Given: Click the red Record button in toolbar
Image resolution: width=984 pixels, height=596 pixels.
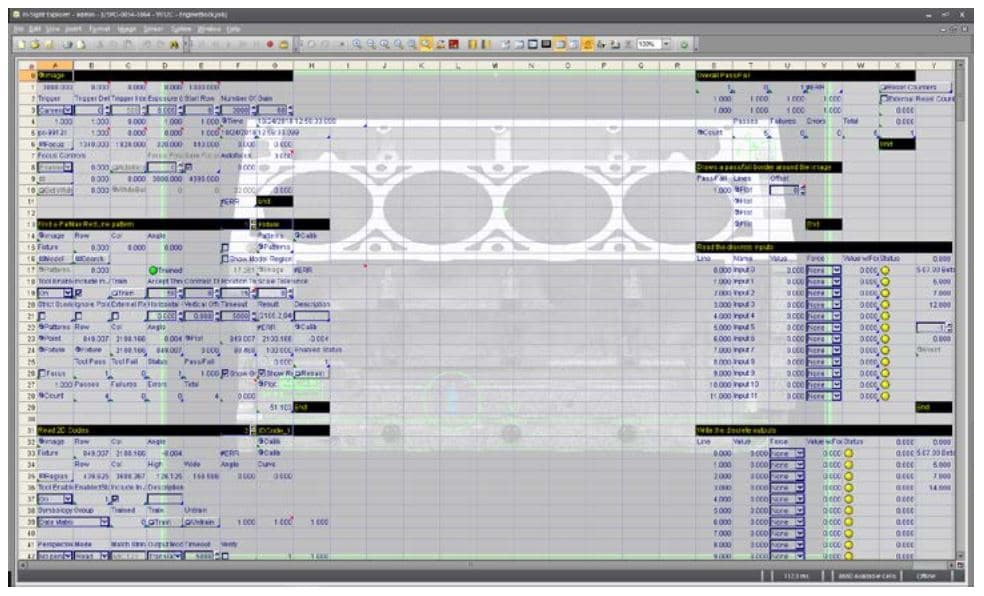Looking at the screenshot, I should point(270,45).
